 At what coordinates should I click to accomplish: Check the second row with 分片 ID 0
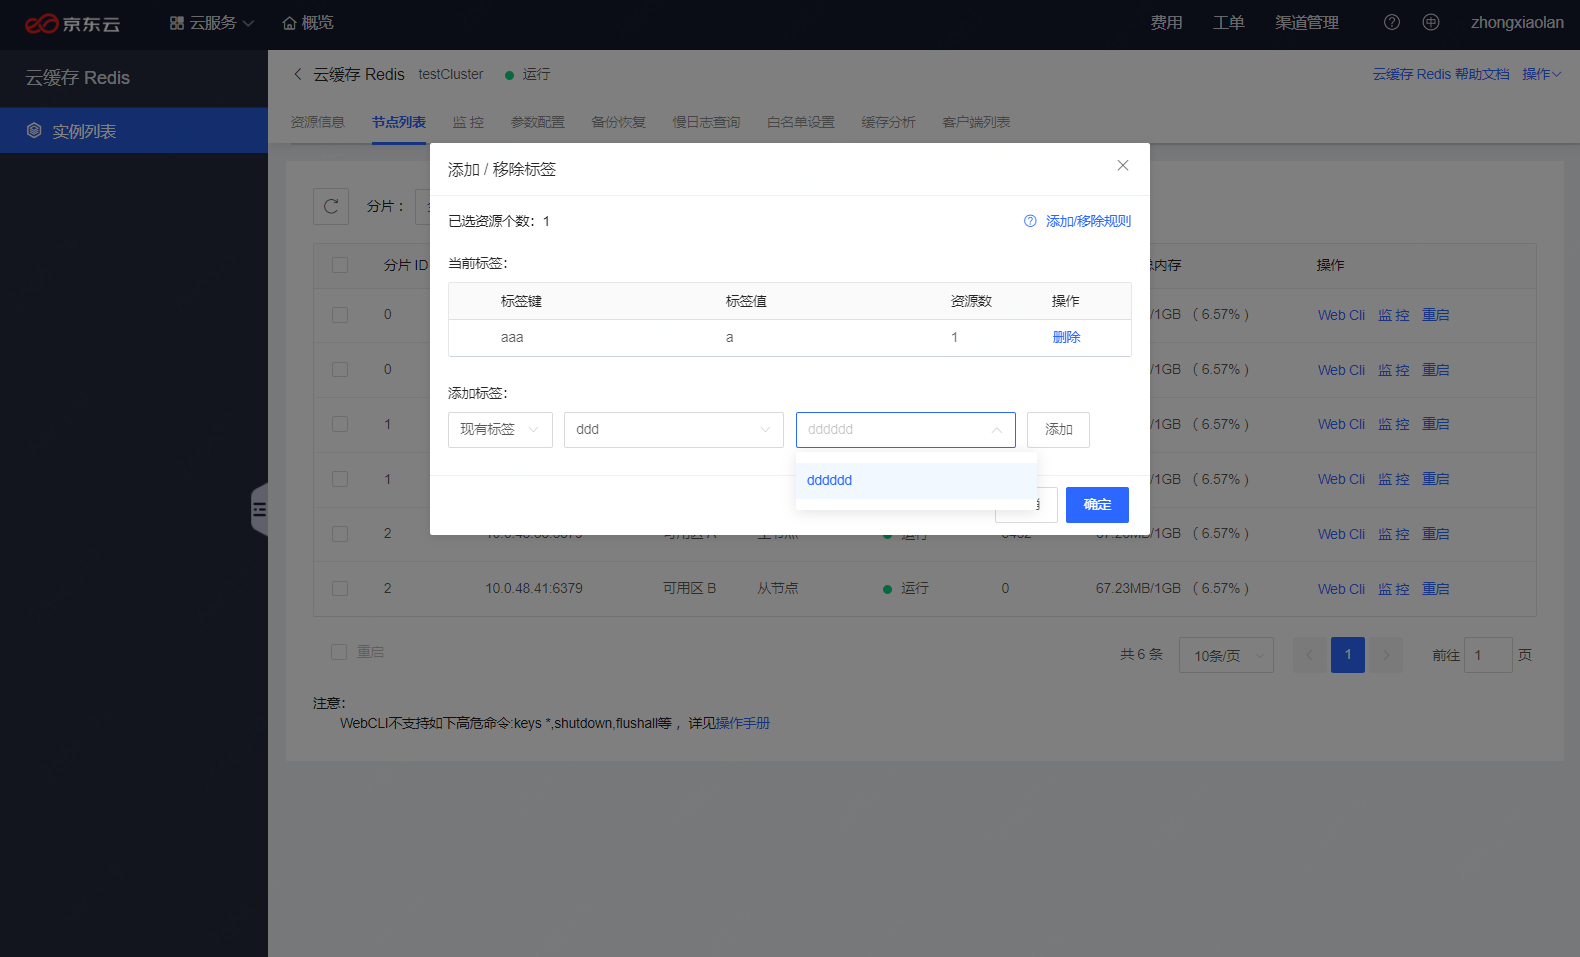pyautogui.click(x=340, y=370)
